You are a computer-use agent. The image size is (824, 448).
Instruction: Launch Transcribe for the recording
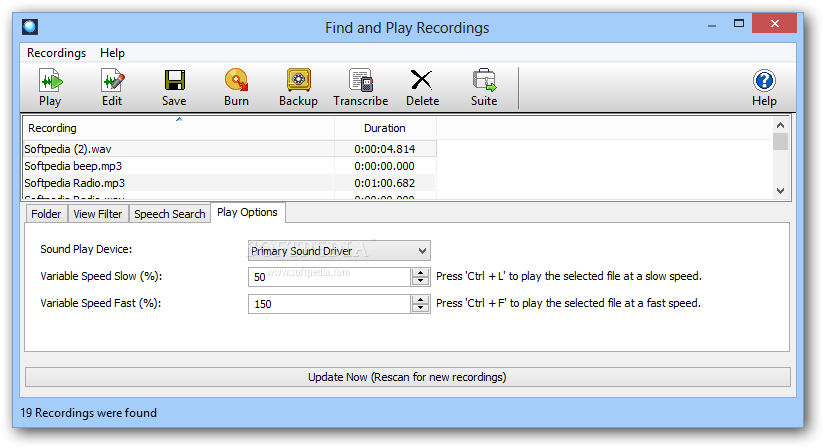click(x=360, y=88)
